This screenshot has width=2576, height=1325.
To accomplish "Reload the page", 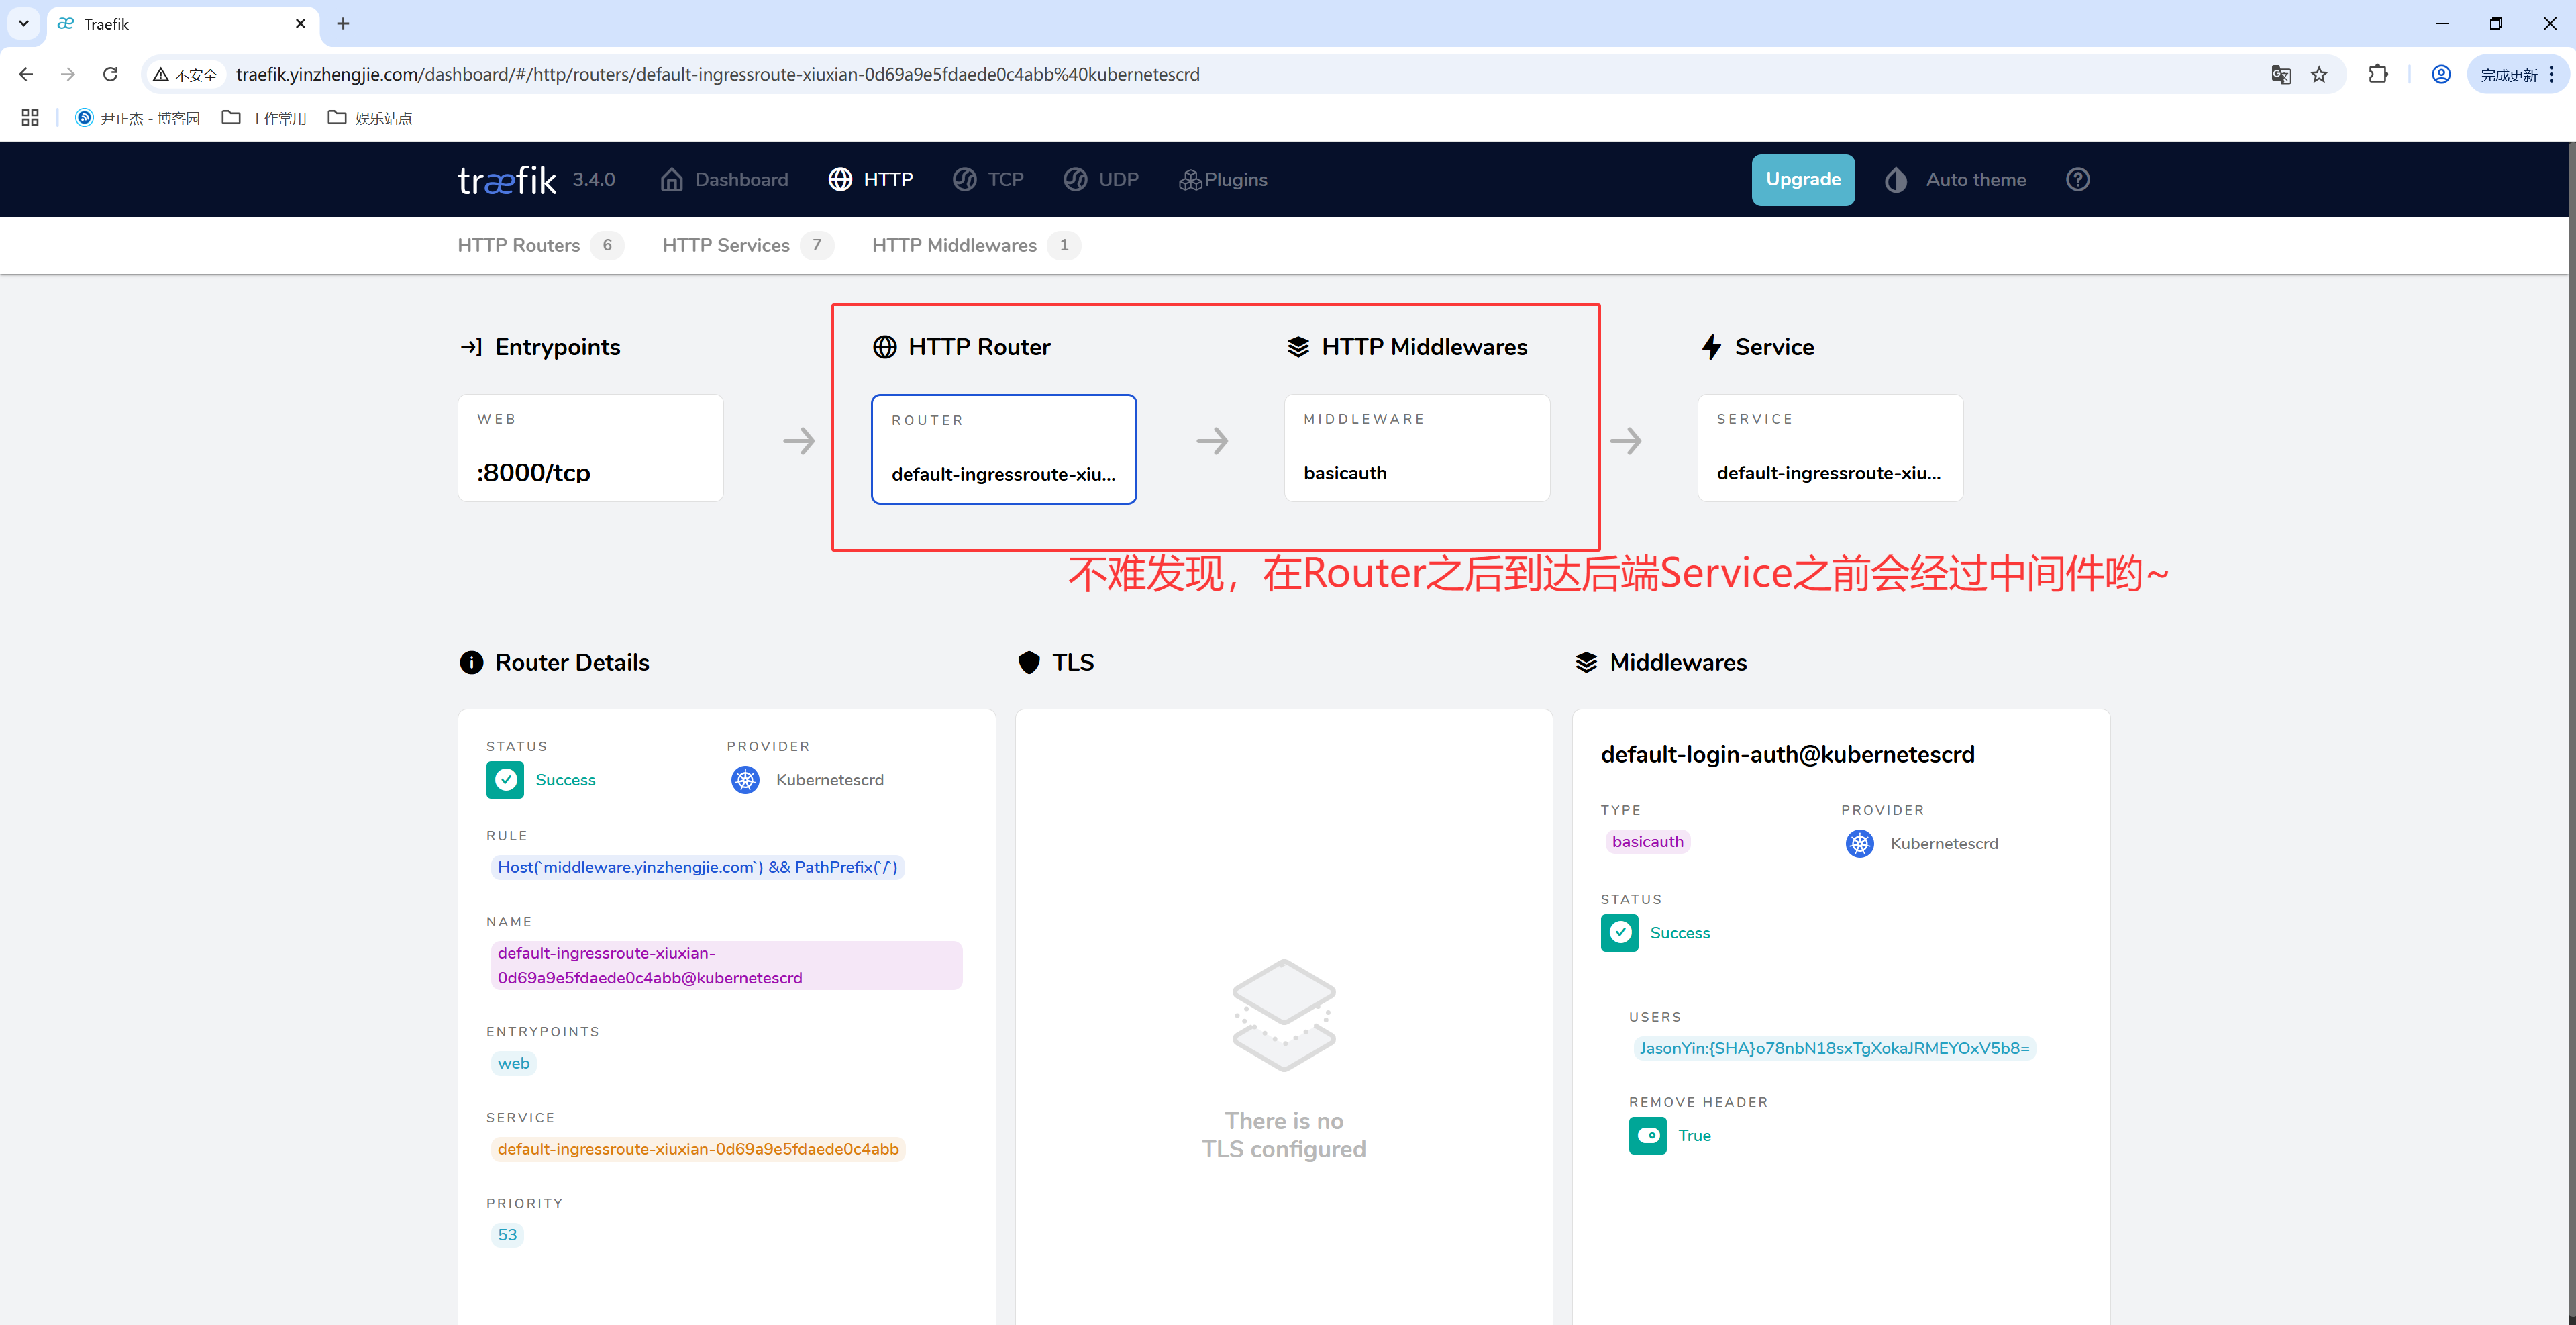I will 111,75.
